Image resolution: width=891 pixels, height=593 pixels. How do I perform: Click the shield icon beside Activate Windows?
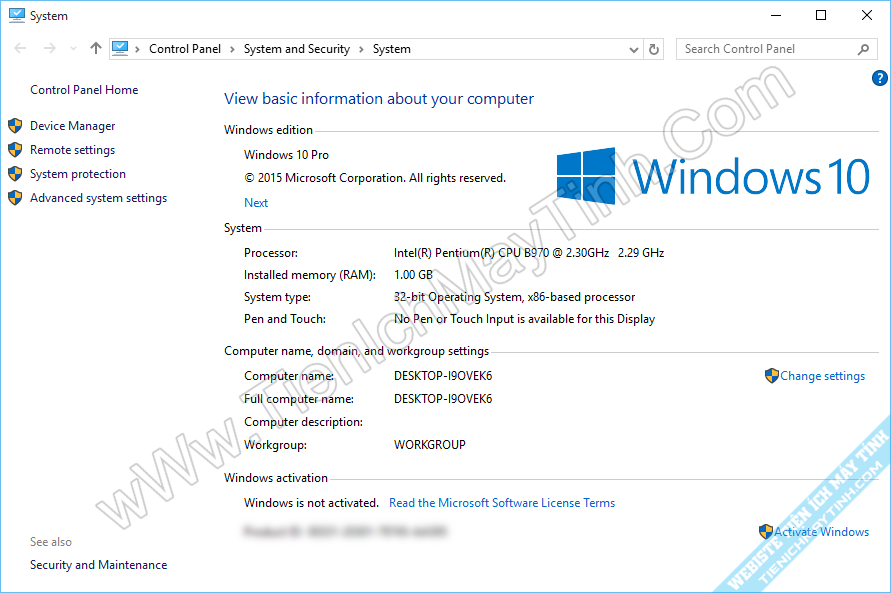tap(766, 532)
